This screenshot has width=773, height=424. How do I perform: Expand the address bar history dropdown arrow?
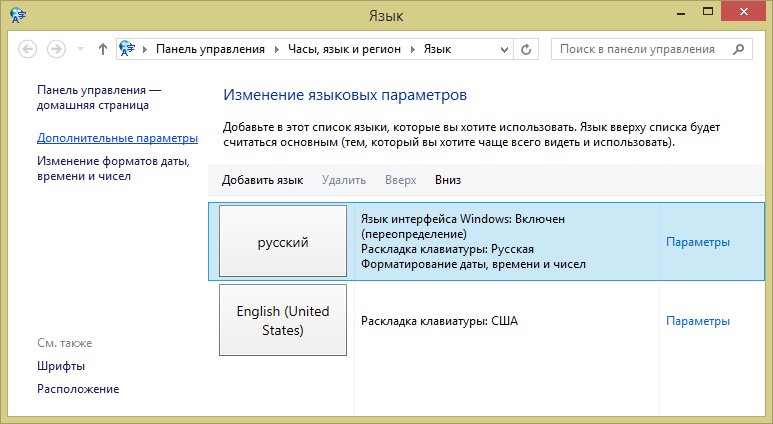[x=502, y=49]
